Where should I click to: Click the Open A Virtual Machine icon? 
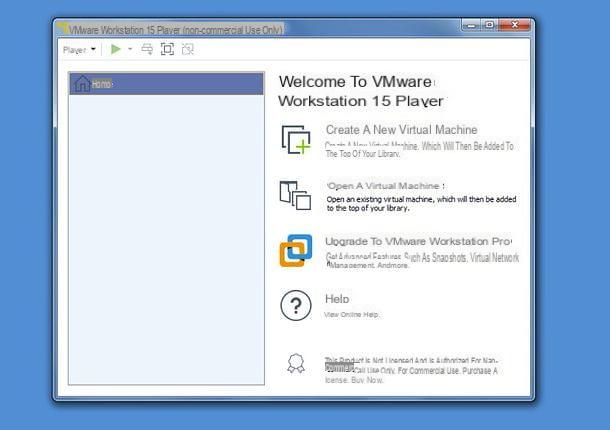coord(295,195)
